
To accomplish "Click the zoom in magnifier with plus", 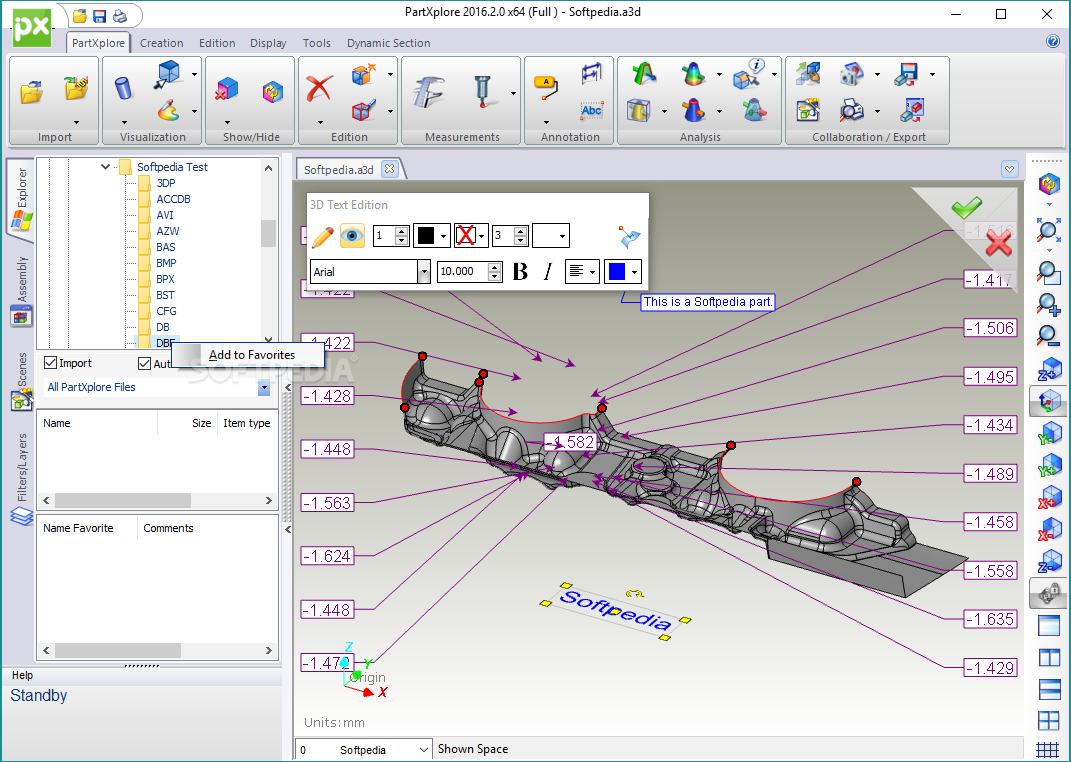I will (1048, 304).
